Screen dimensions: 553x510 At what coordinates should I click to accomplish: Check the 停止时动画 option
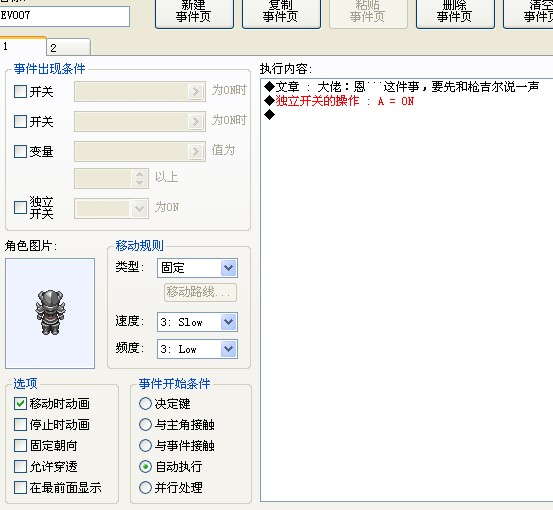coord(20,425)
